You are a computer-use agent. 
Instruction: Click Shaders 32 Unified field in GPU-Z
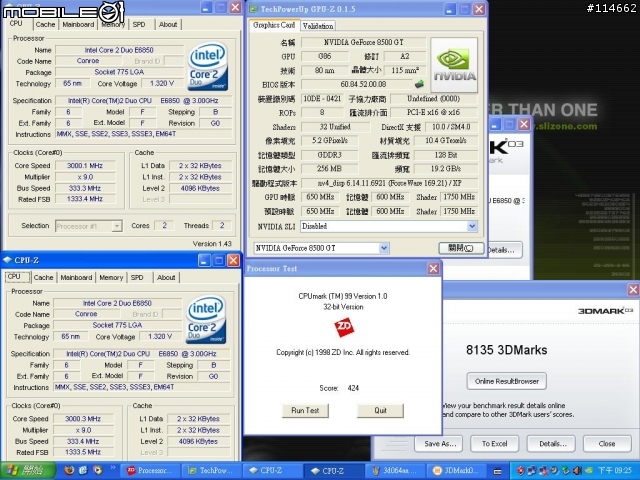(335, 127)
